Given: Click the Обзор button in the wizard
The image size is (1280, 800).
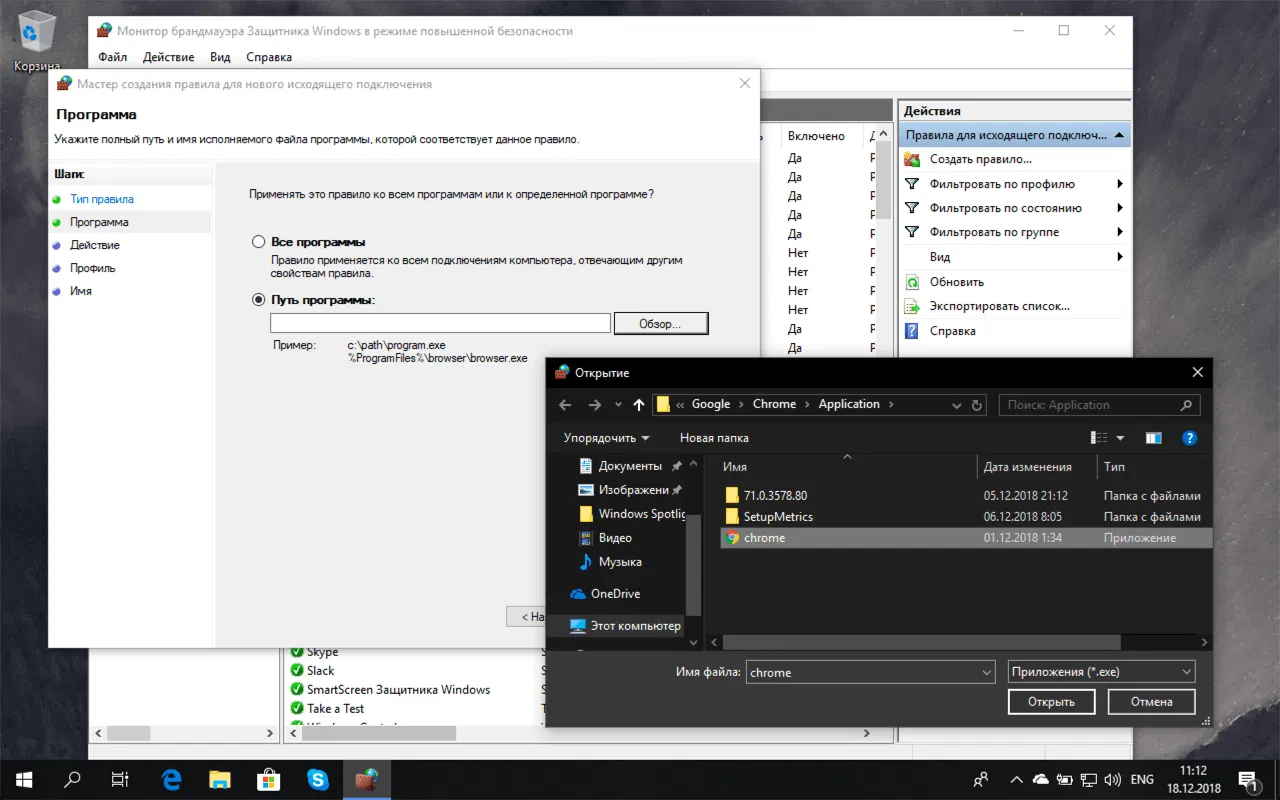Looking at the screenshot, I should (661, 322).
